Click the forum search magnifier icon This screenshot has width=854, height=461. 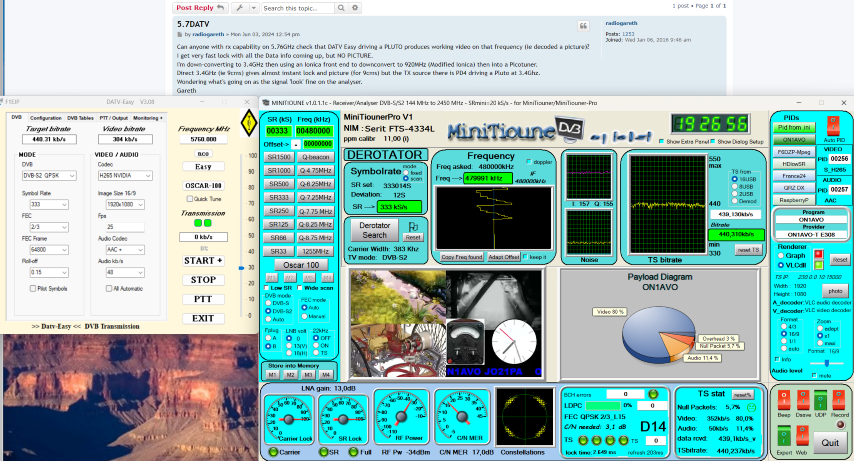[x=341, y=8]
